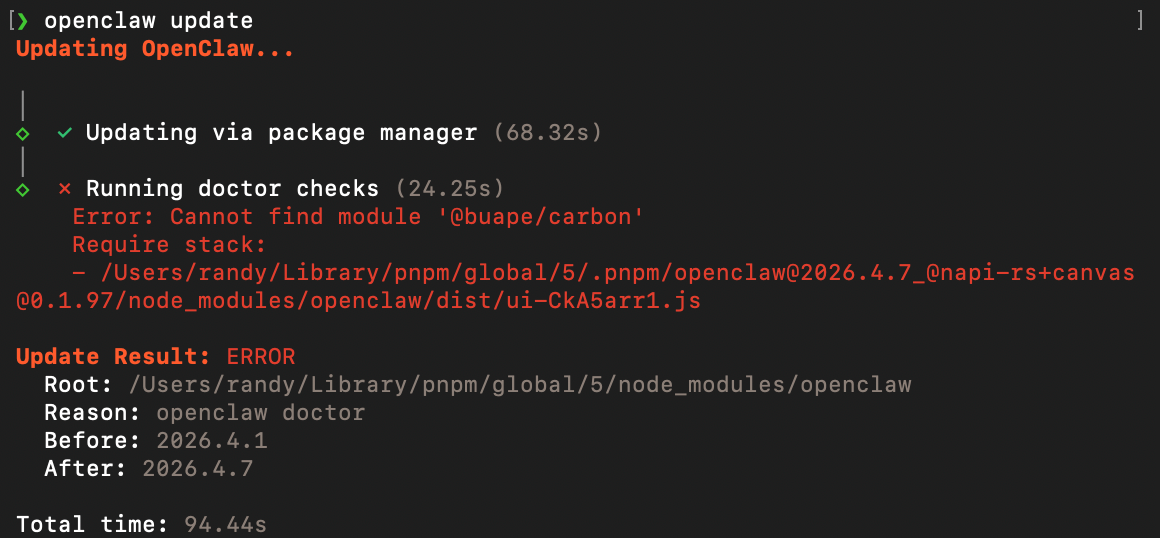The width and height of the screenshot is (1160, 538).
Task: Click the red X before Running doctor checks
Action: click(64, 189)
